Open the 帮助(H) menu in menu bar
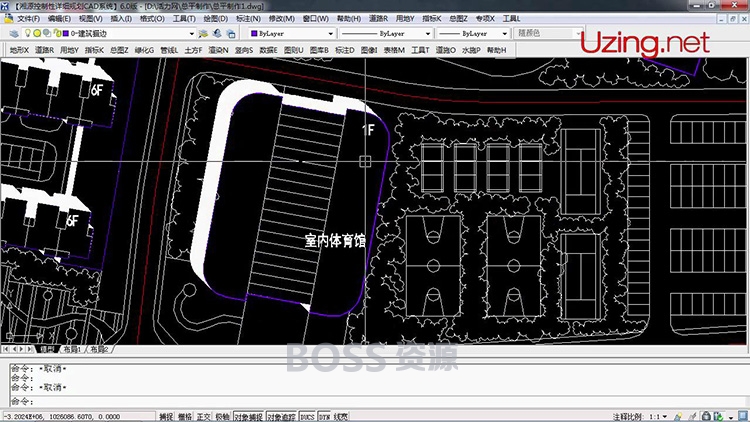Image resolution: width=750 pixels, height=422 pixels. click(349, 18)
